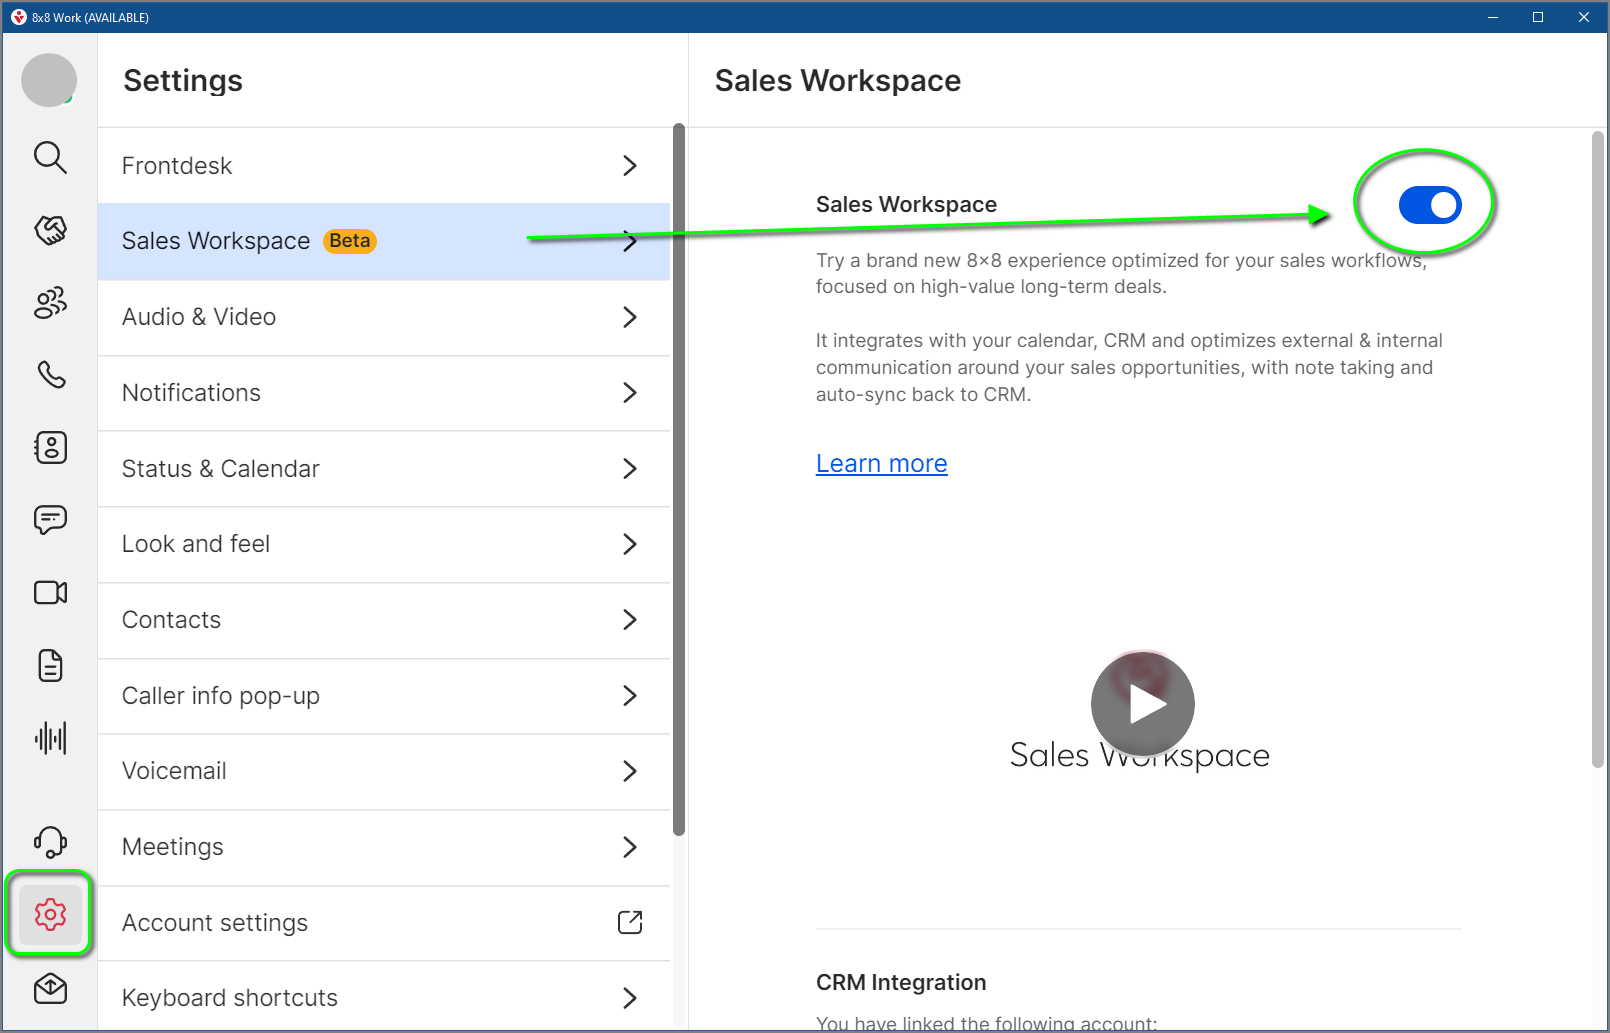This screenshot has height=1033, width=1610.
Task: Open the Notifications settings
Action: tap(384, 393)
